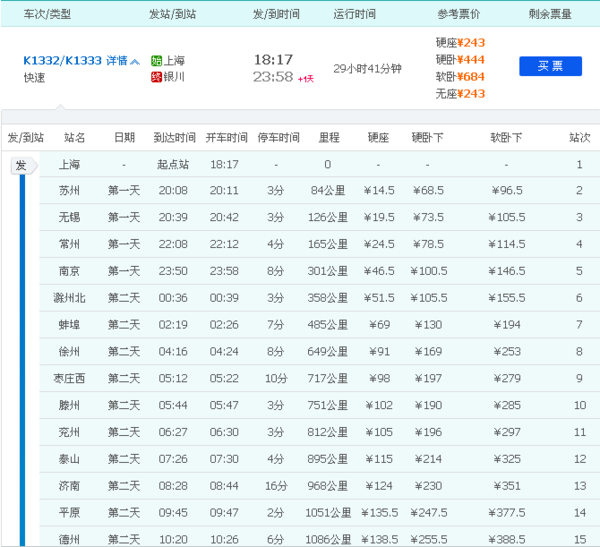
Task: Select the 滁州北 station name
Action: point(69,298)
